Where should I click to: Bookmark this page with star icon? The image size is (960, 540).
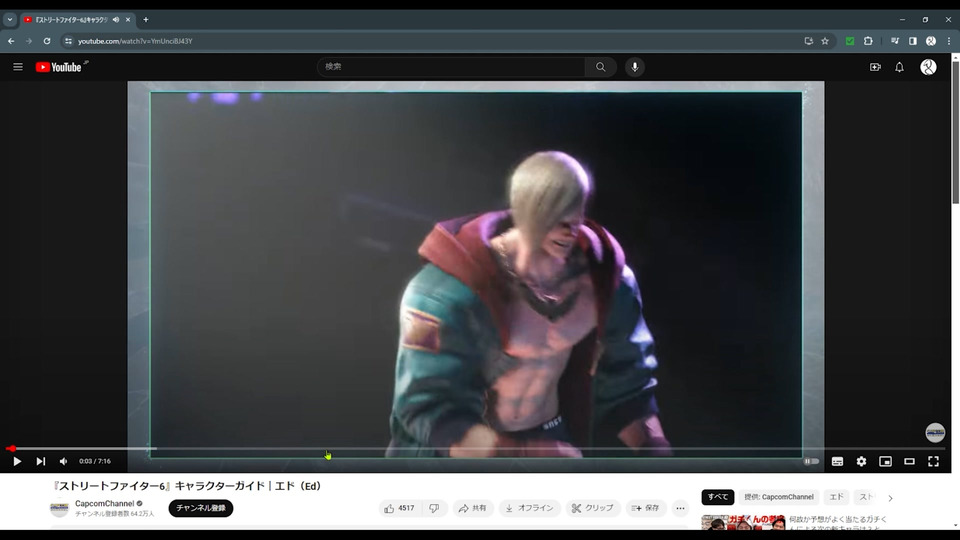825,41
